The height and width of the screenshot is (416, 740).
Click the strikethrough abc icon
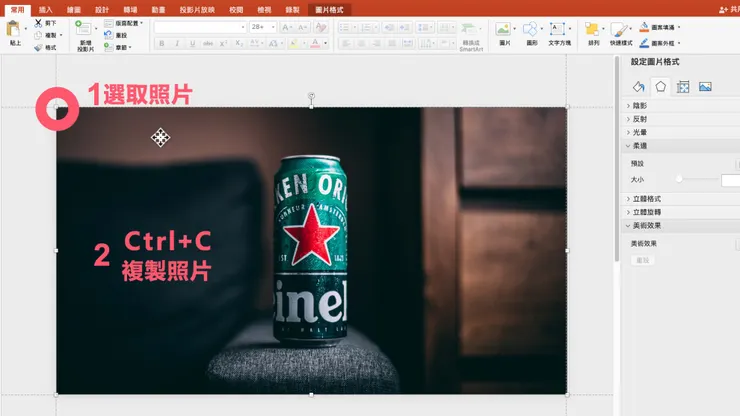coord(208,43)
